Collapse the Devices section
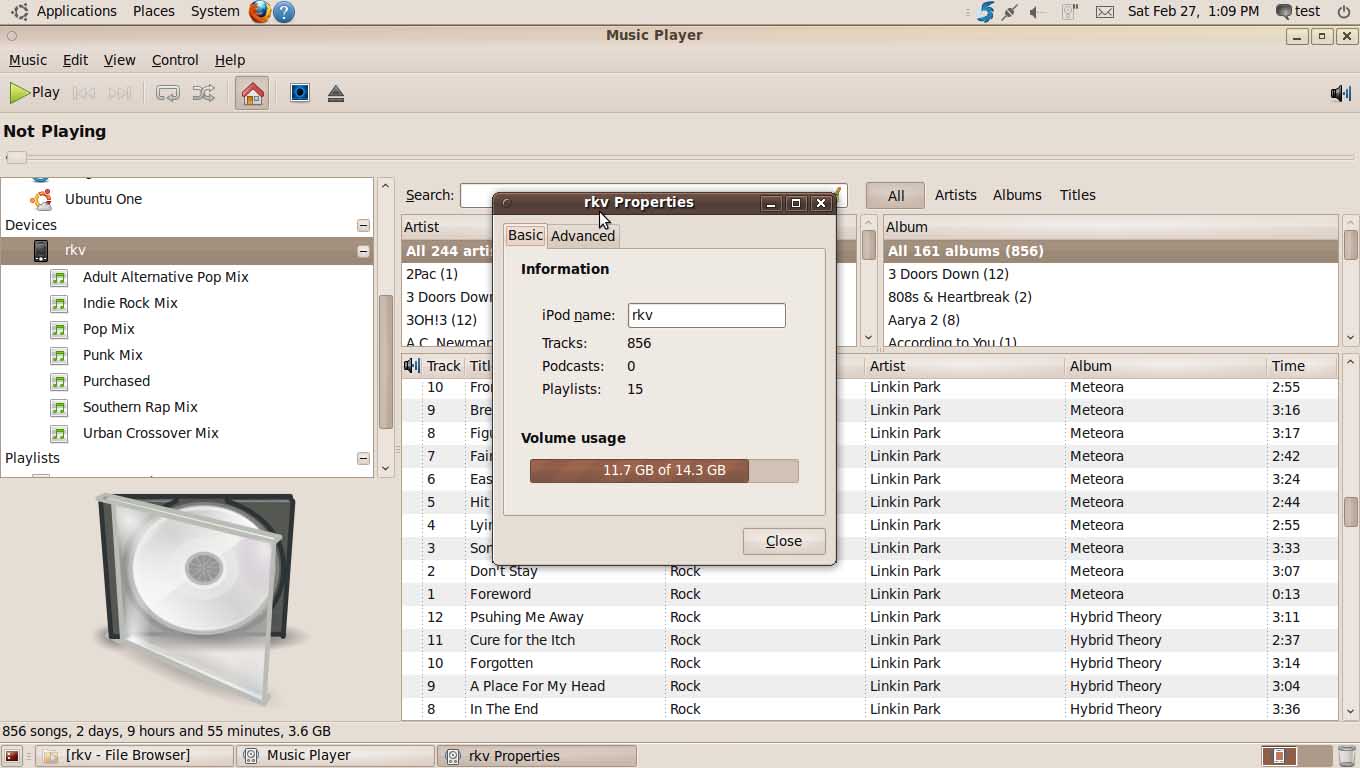The image size is (1360, 768). tap(363, 226)
